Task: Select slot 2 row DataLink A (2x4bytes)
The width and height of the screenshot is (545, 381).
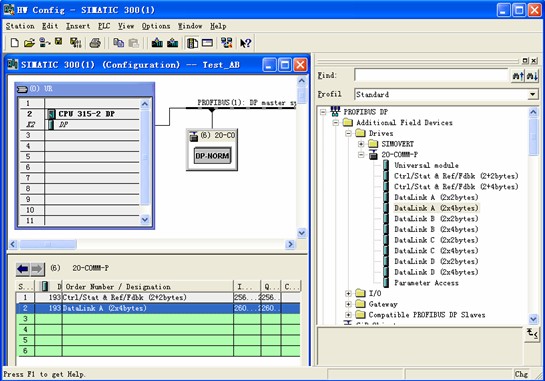Action: tap(158, 308)
